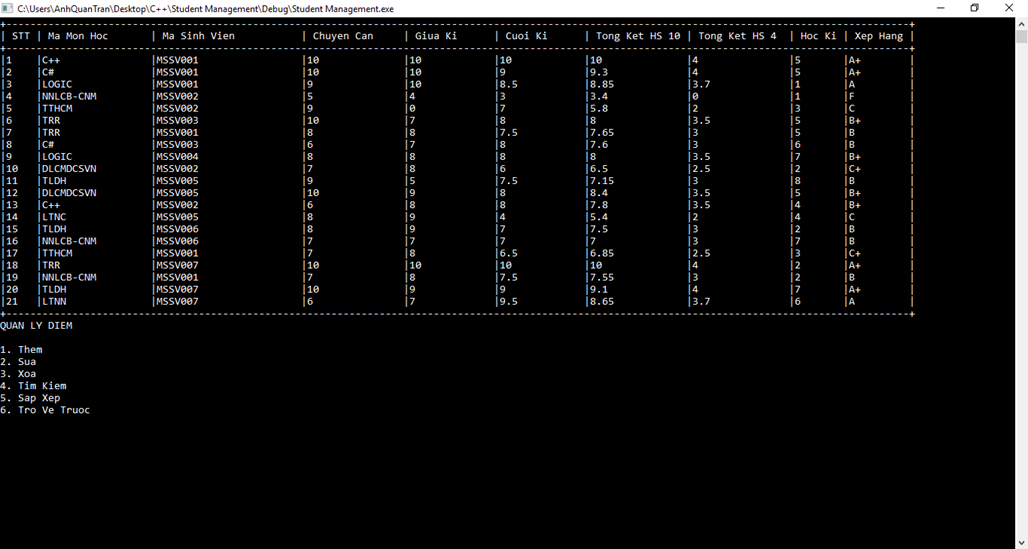Pick the "3. Xoa" menu option
Viewport: 1028px width, 549px height.
18,374
